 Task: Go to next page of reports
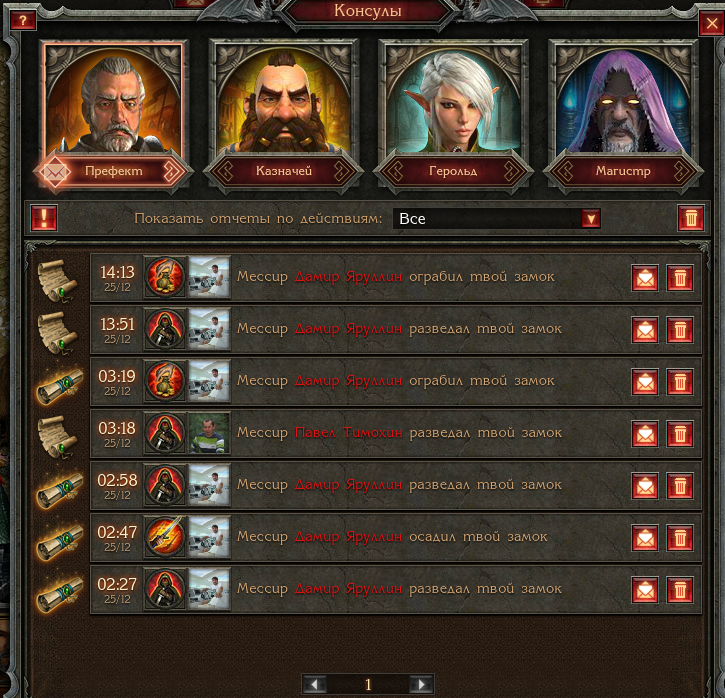click(x=421, y=684)
